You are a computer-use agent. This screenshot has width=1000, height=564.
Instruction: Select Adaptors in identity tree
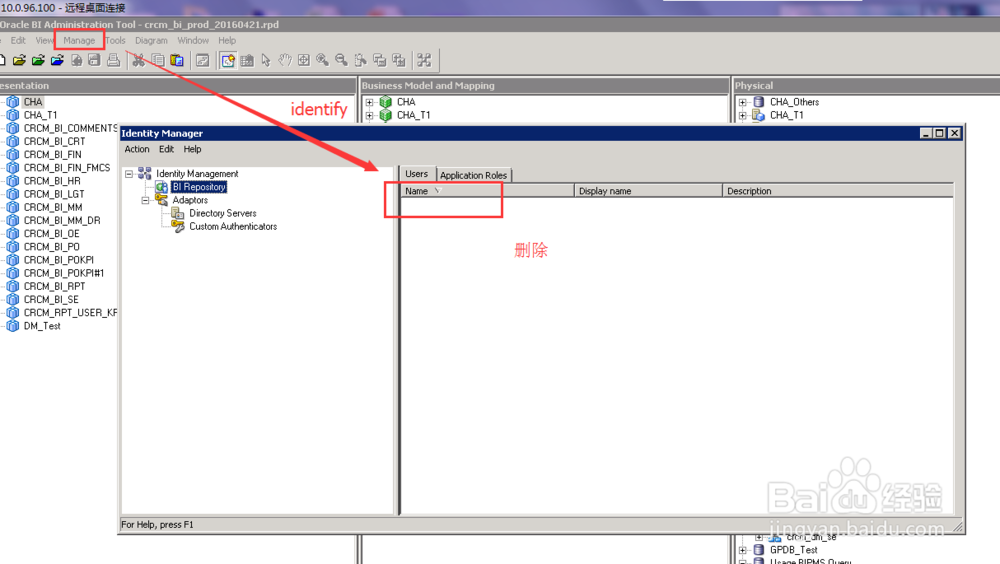(x=190, y=200)
